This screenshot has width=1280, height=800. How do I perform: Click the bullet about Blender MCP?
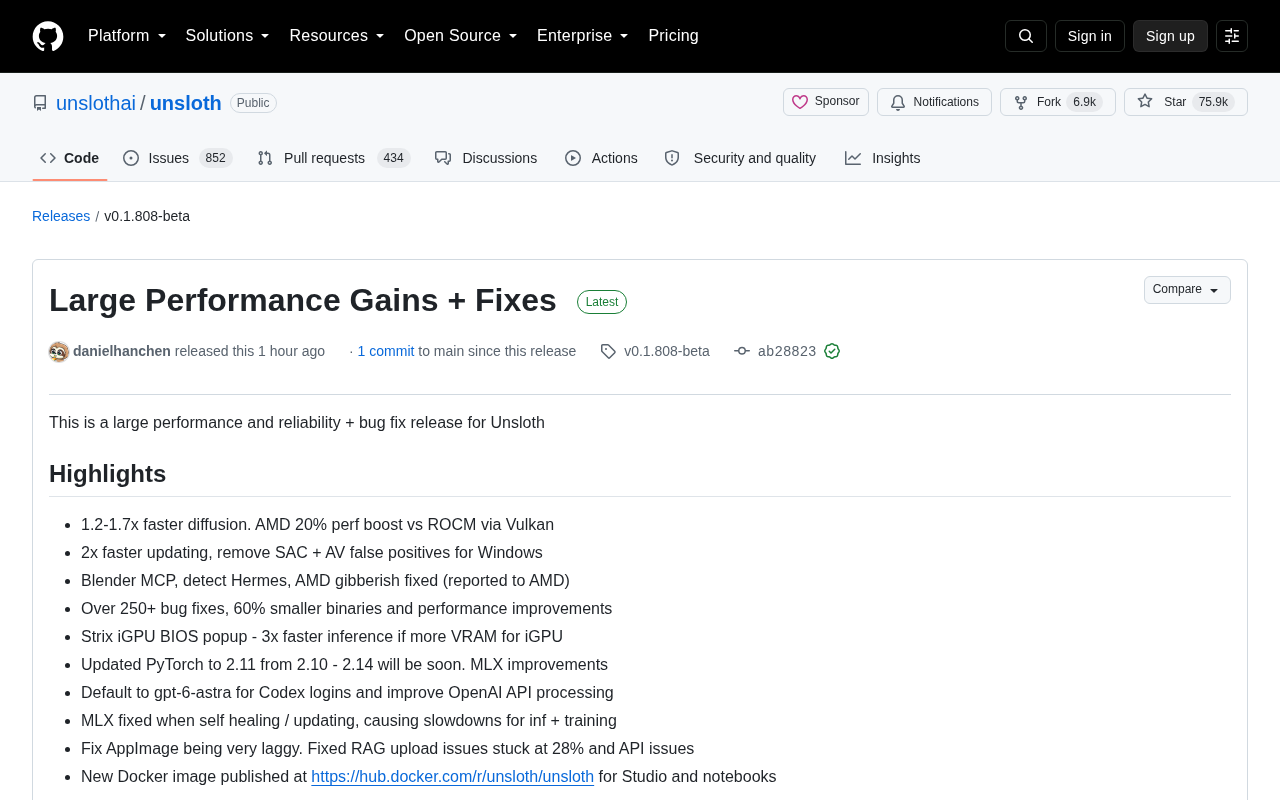click(325, 580)
